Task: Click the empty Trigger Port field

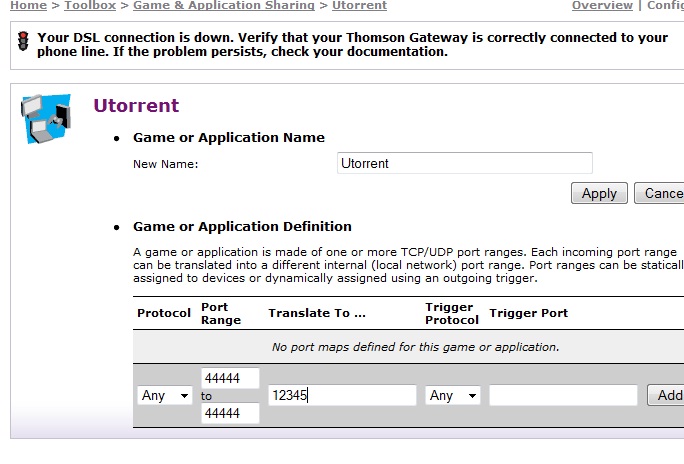Action: click(562, 396)
